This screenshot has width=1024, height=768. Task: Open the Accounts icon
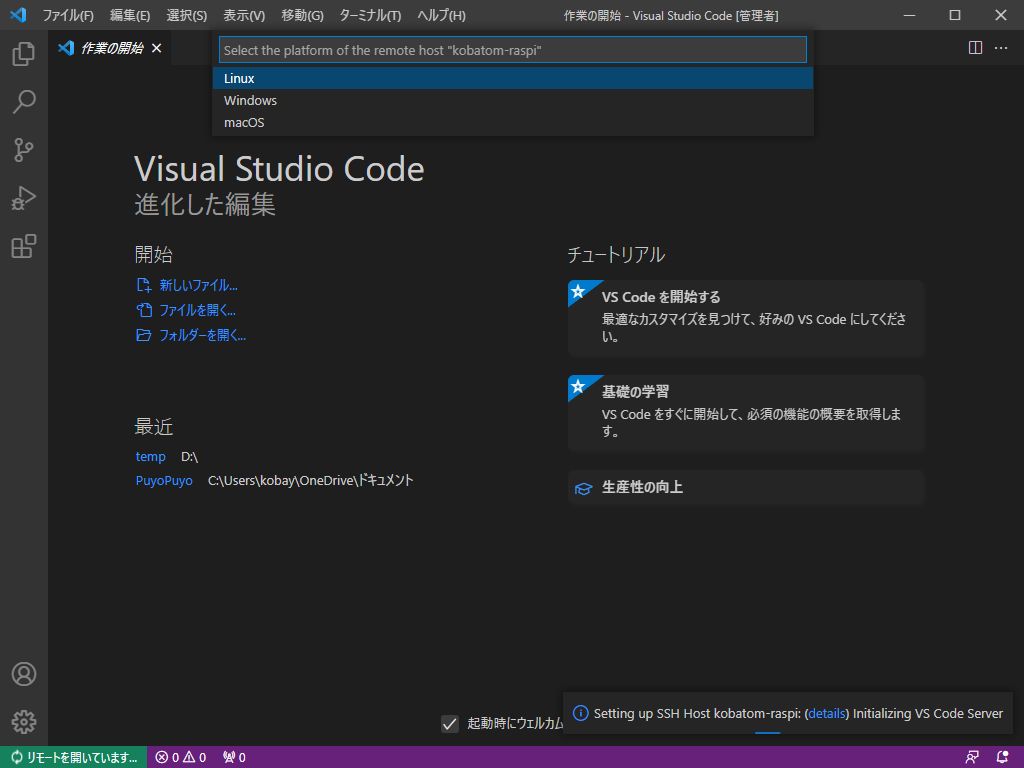coord(23,674)
